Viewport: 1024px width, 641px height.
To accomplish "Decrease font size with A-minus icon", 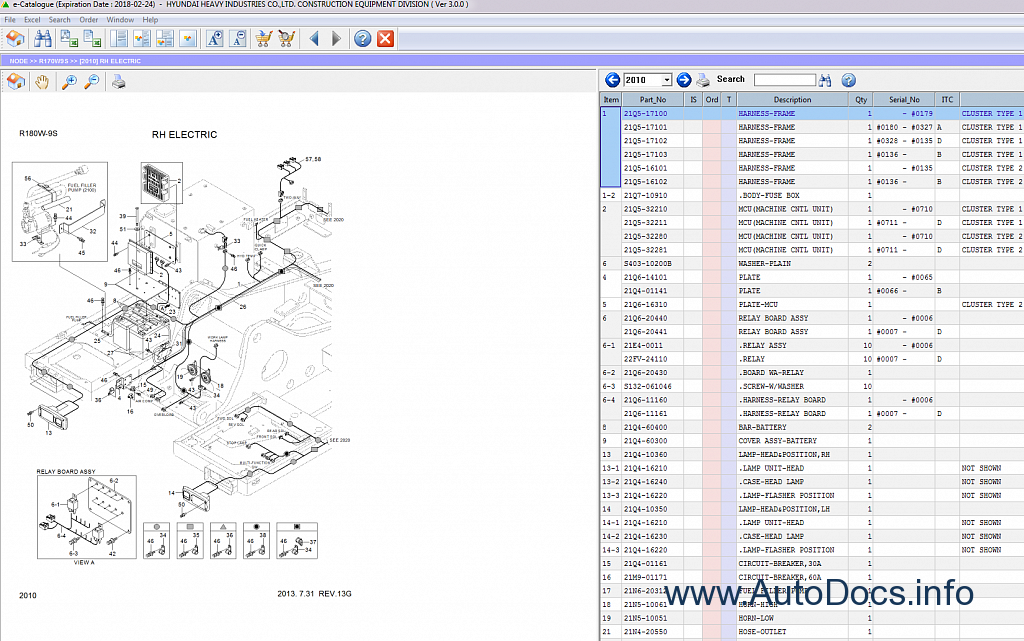I will (238, 39).
